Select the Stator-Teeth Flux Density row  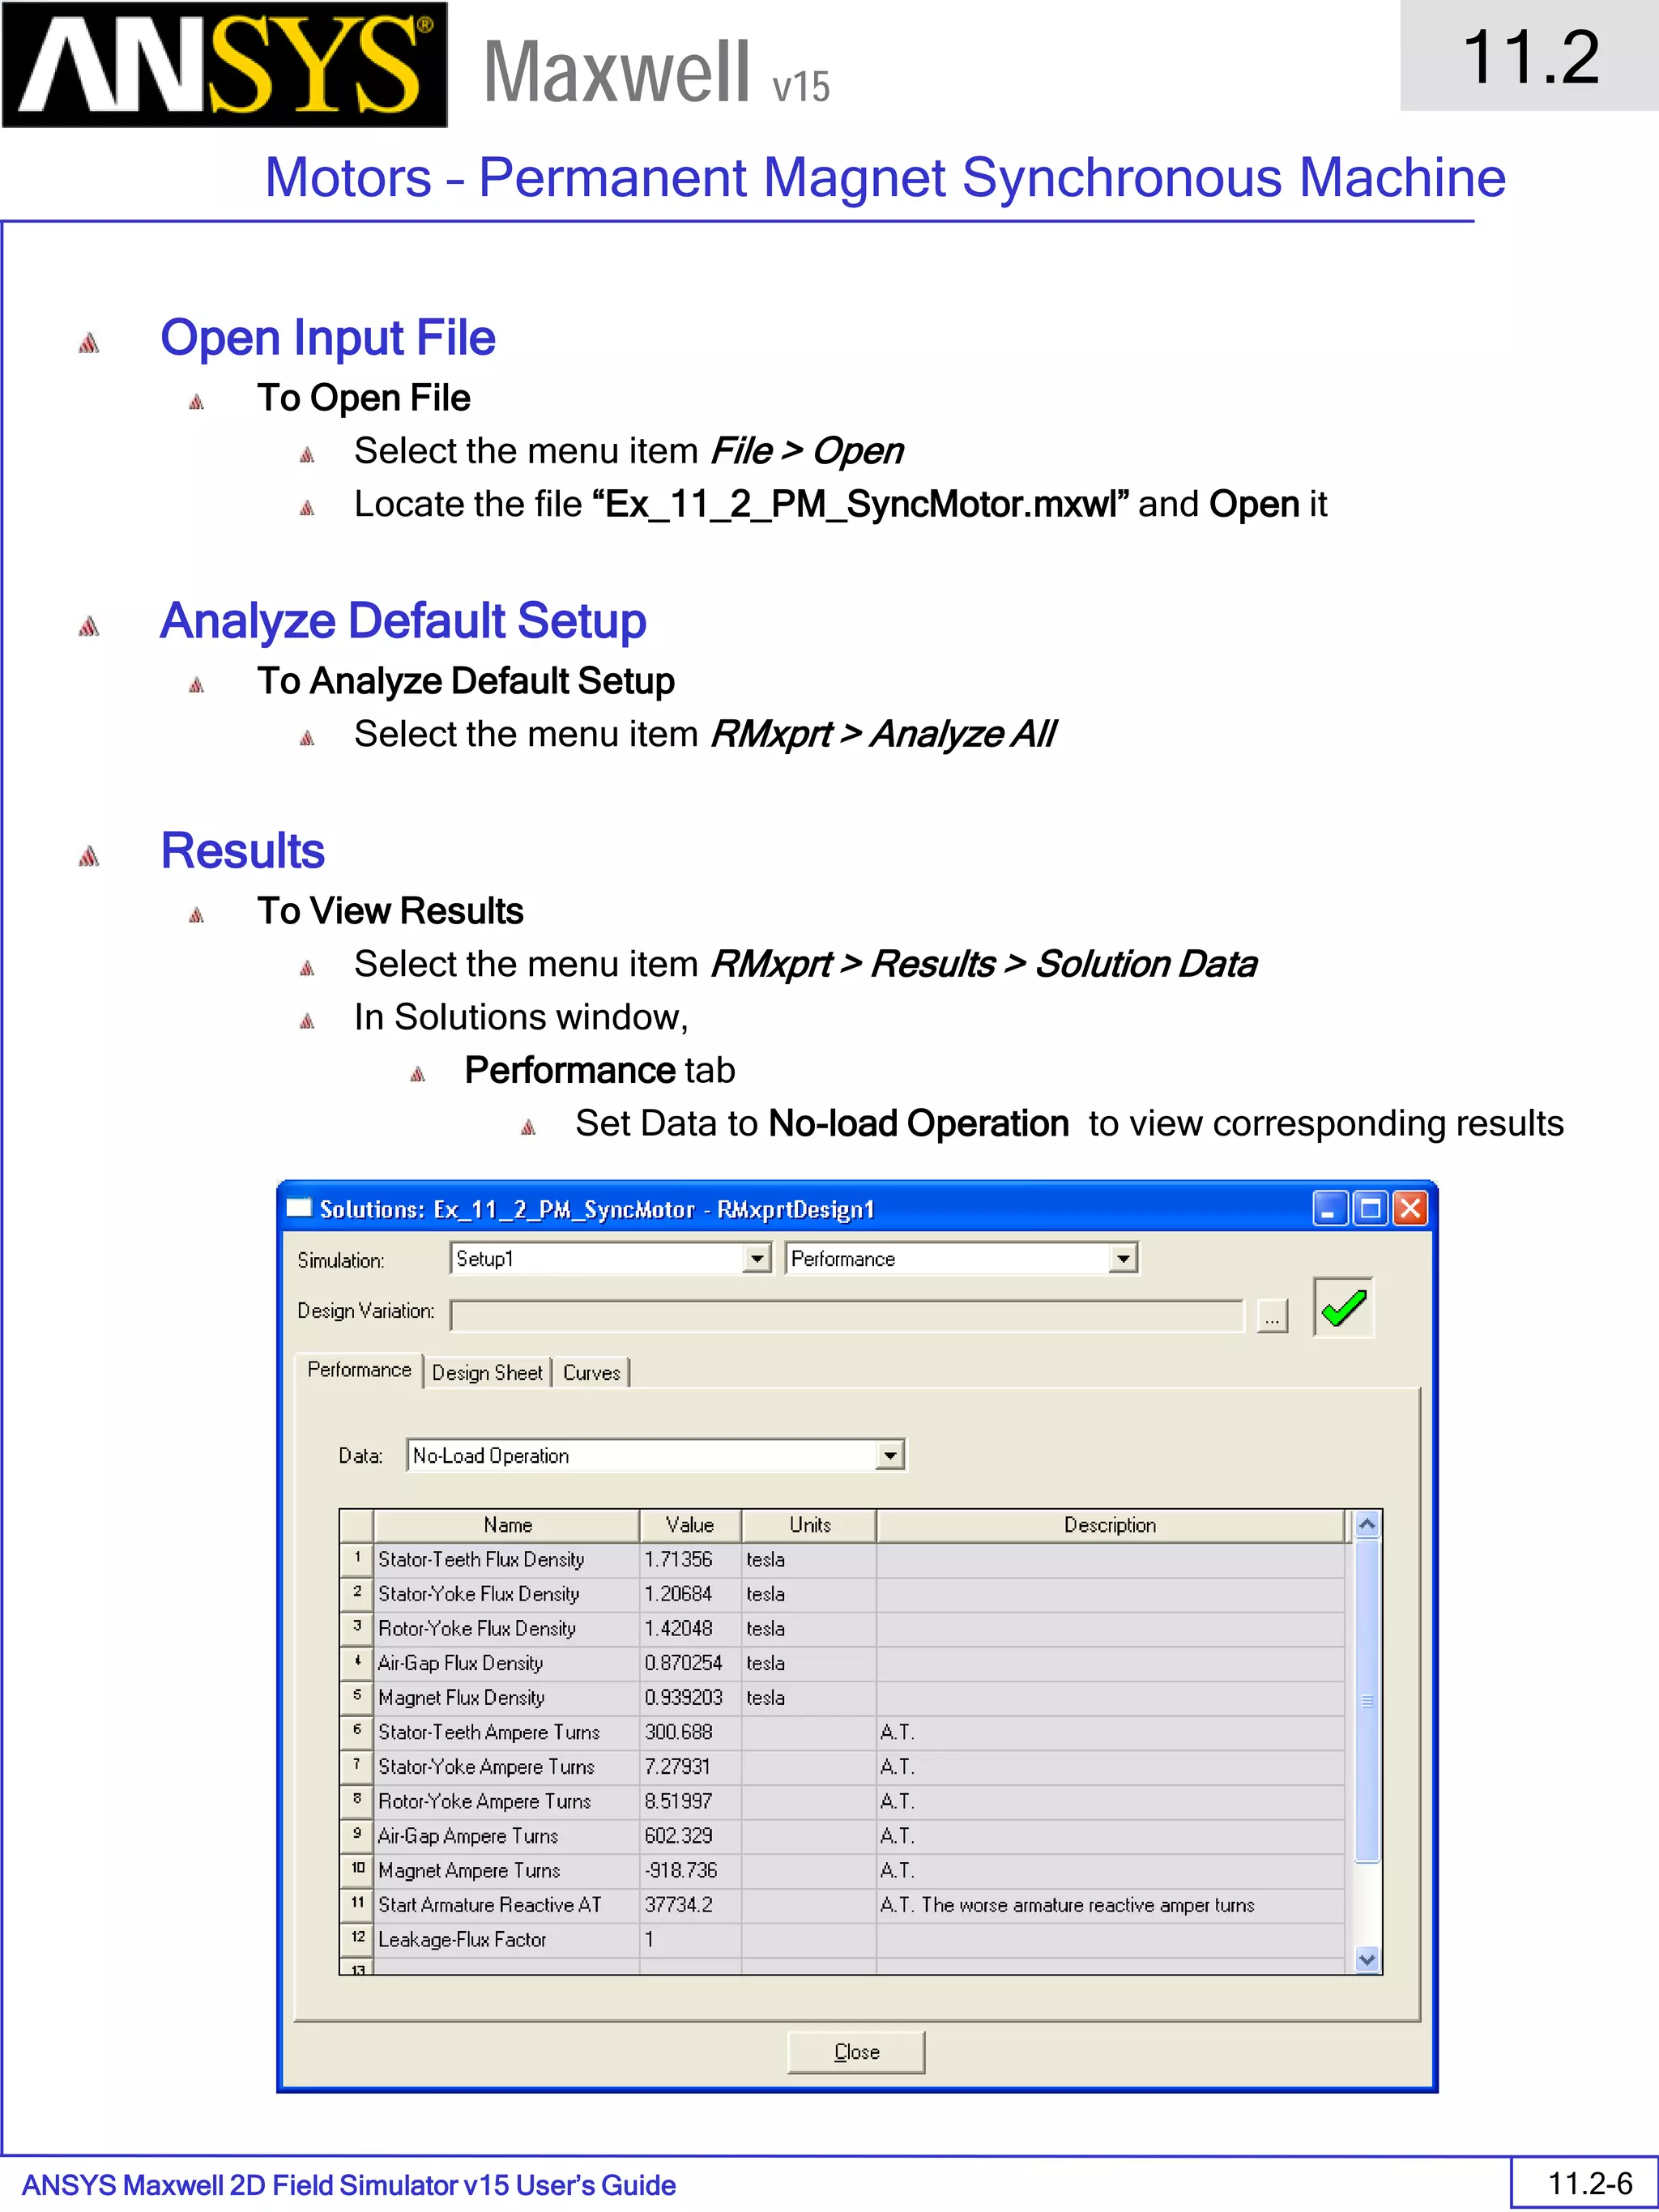842,1559
